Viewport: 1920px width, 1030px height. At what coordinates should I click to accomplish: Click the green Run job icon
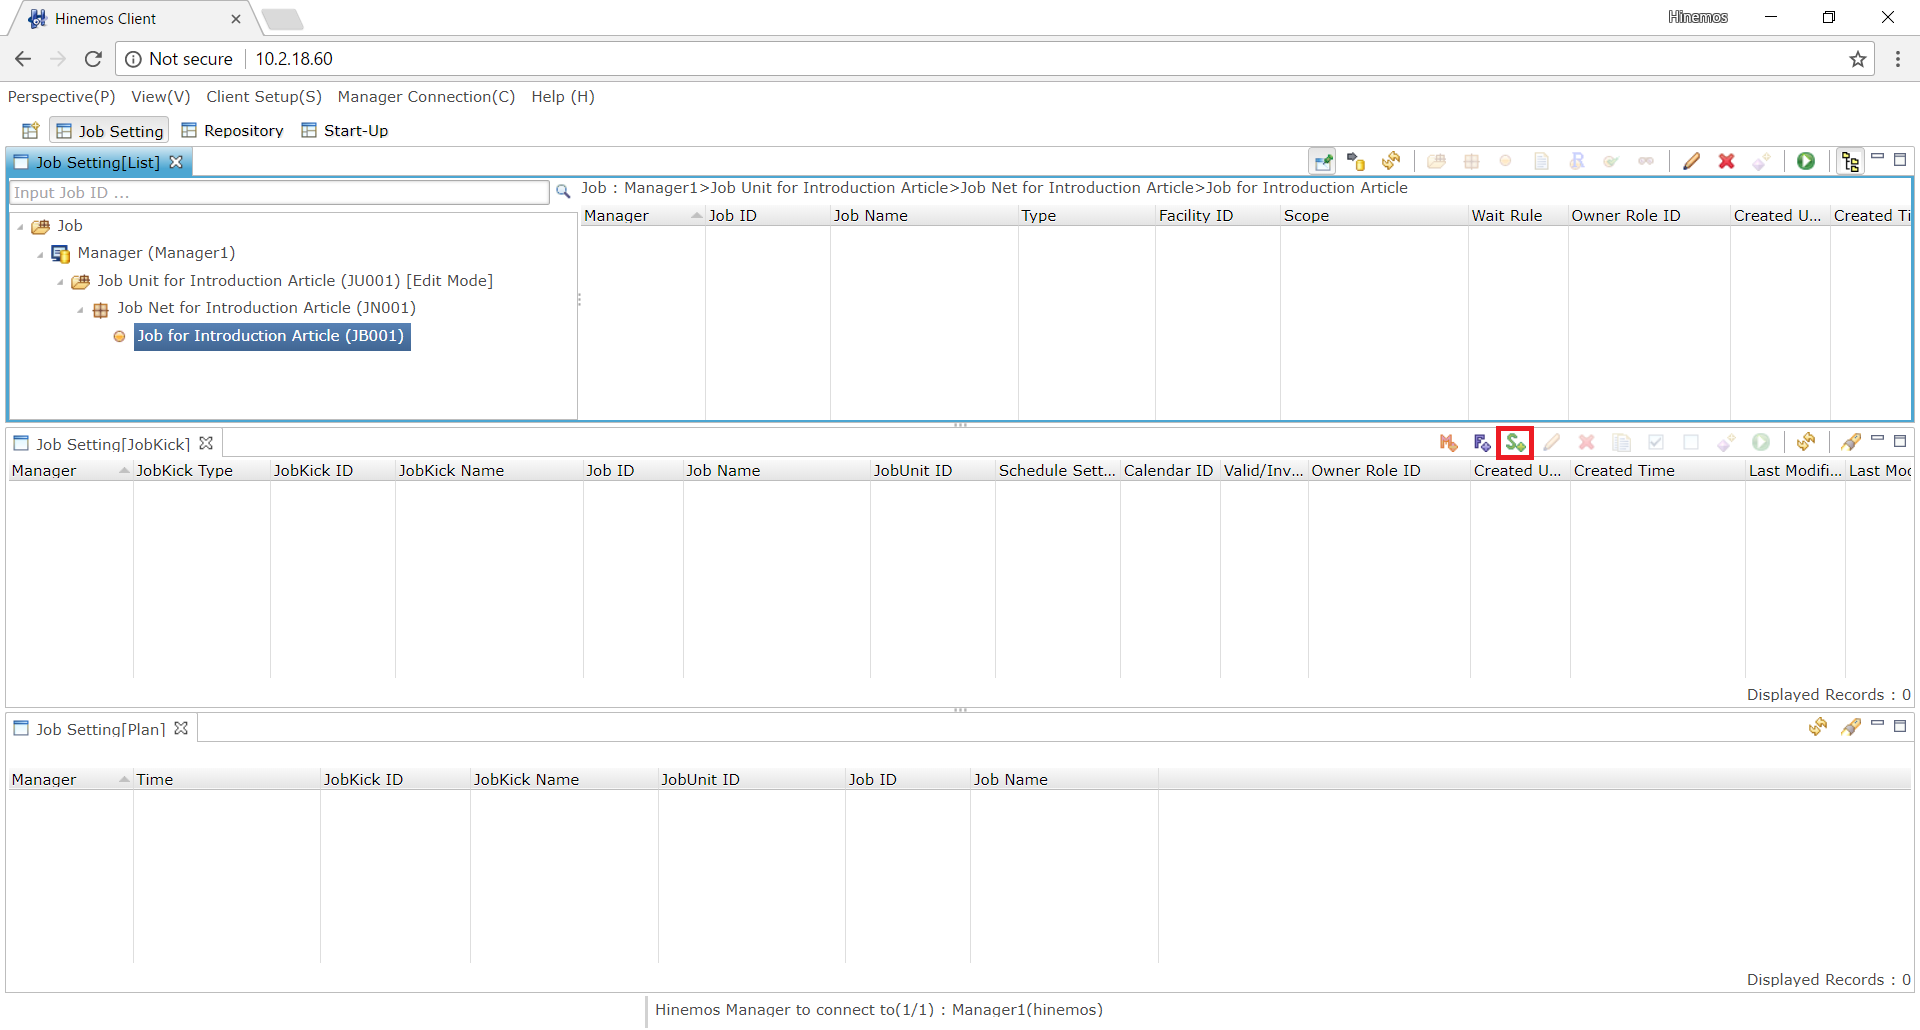(1806, 161)
